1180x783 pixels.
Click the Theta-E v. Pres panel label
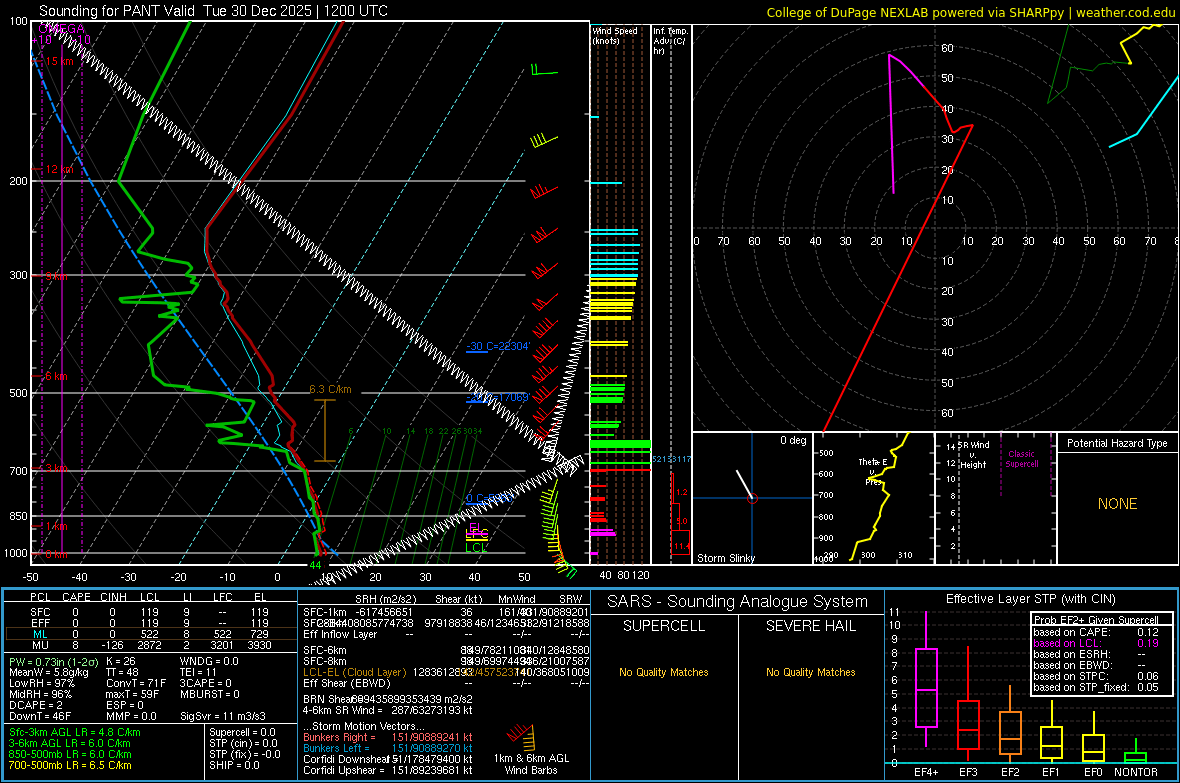(873, 471)
